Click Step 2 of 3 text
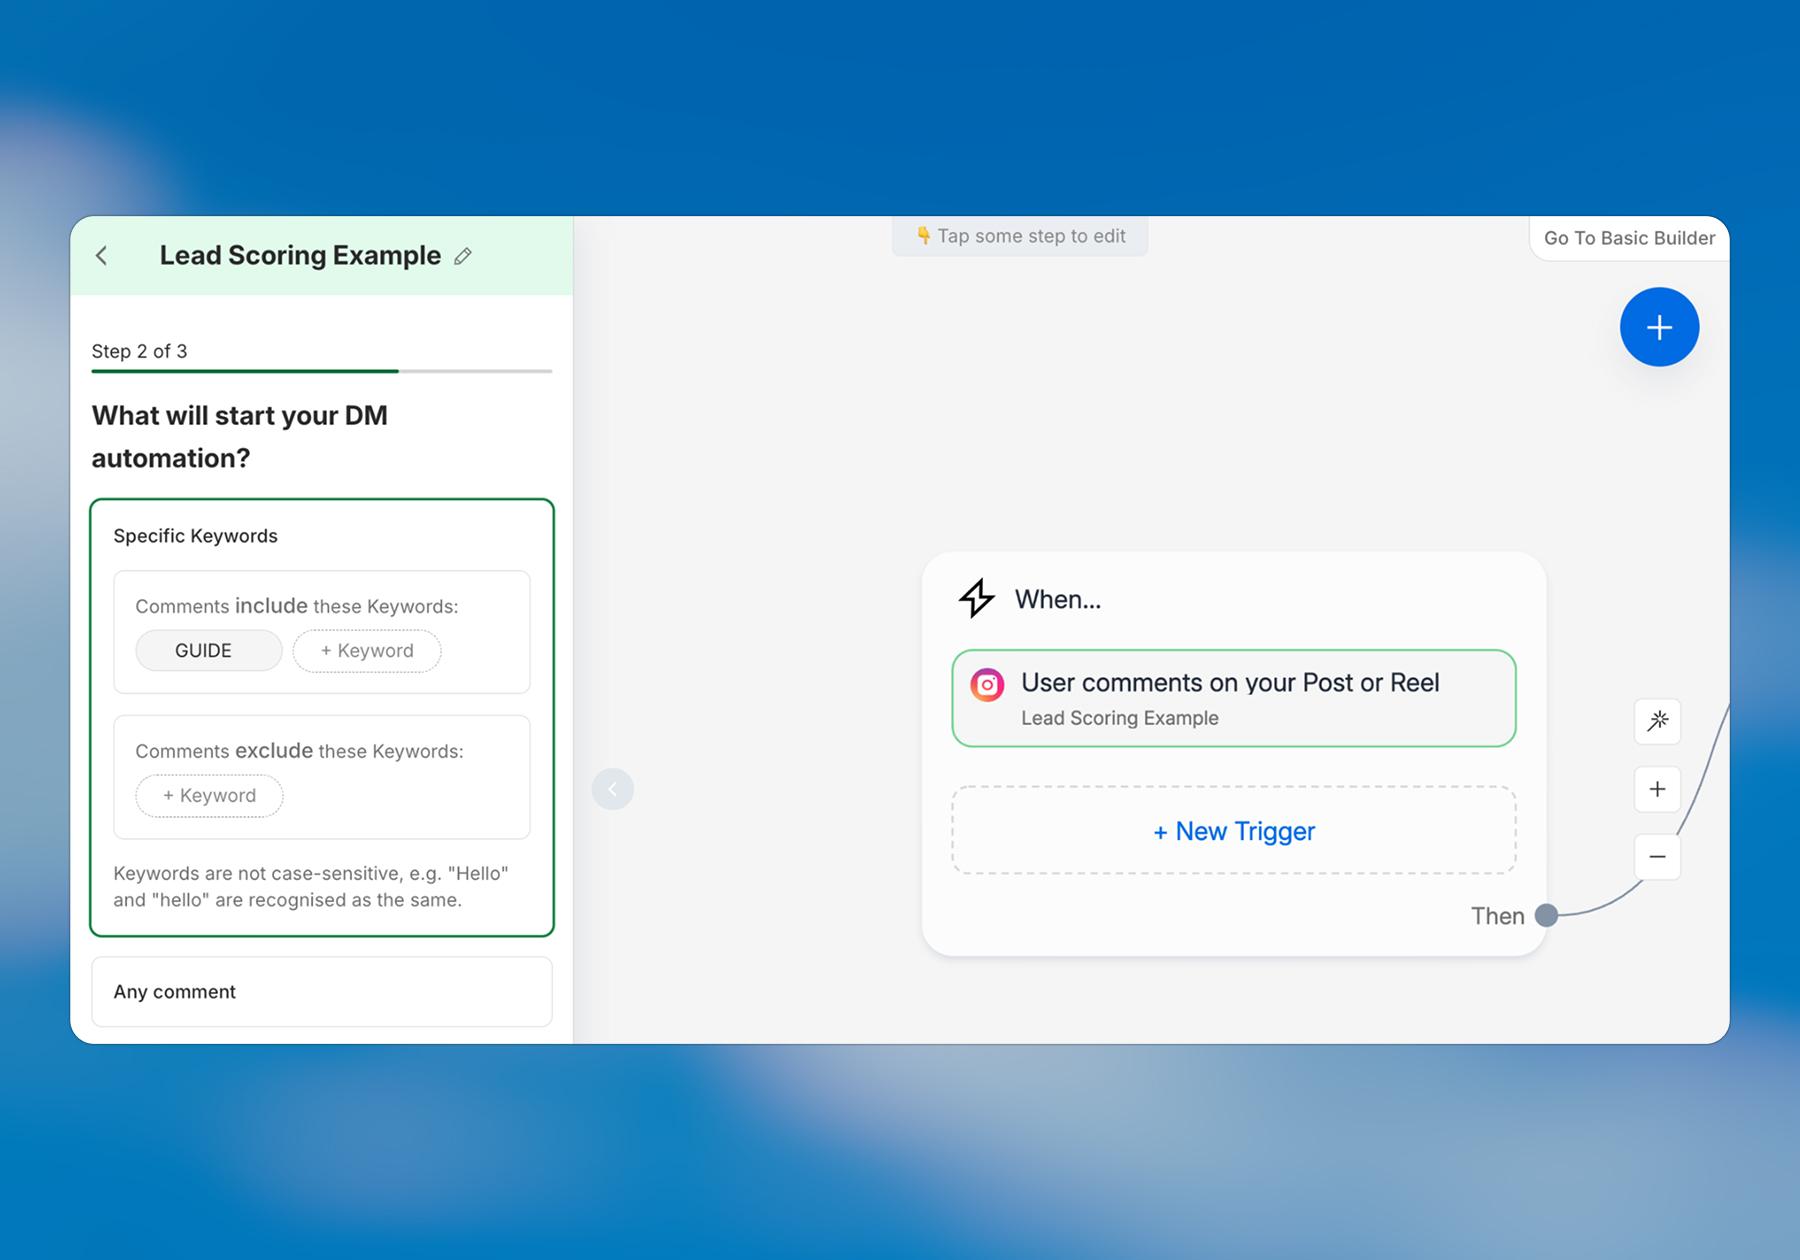 click(x=139, y=351)
